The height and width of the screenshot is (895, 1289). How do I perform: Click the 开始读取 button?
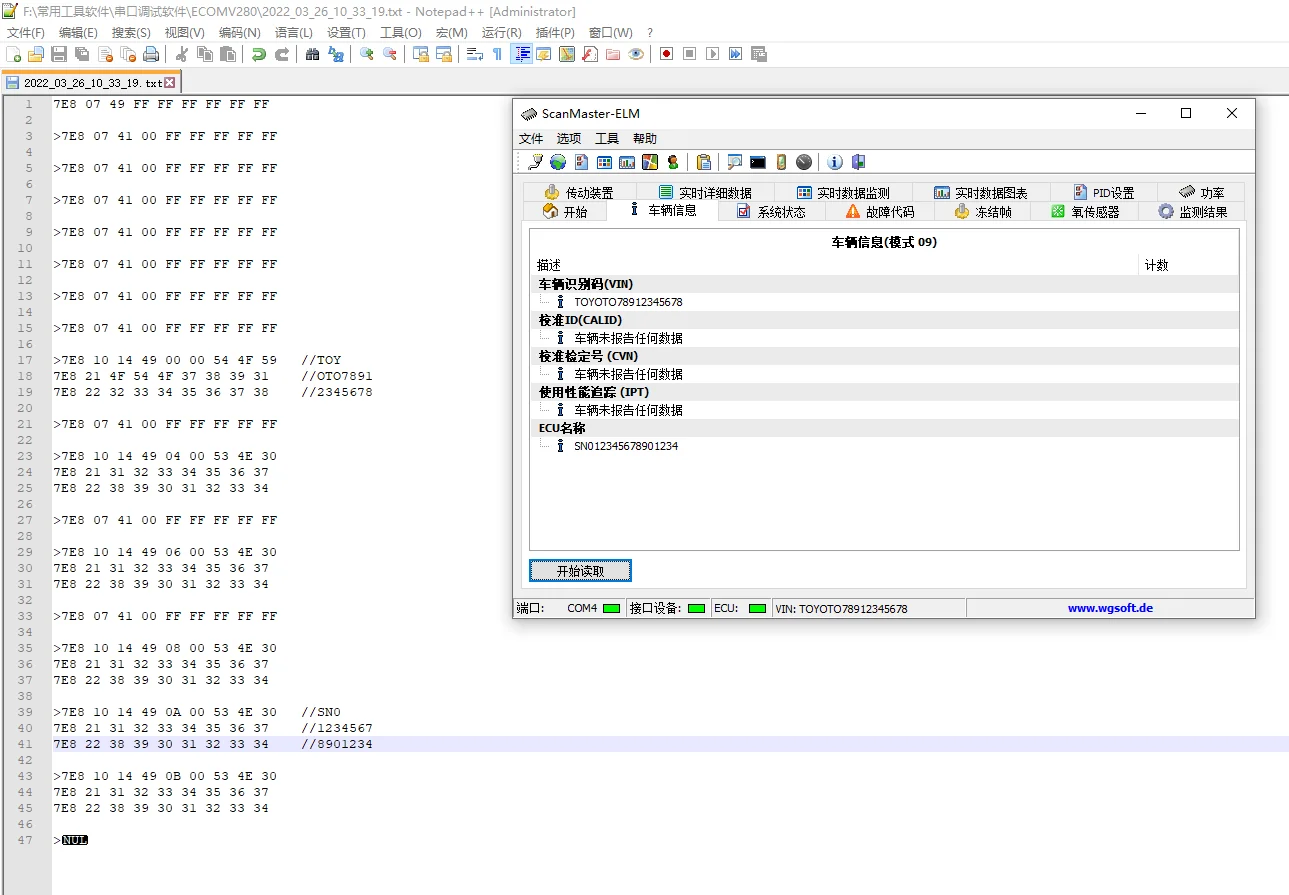click(x=580, y=571)
